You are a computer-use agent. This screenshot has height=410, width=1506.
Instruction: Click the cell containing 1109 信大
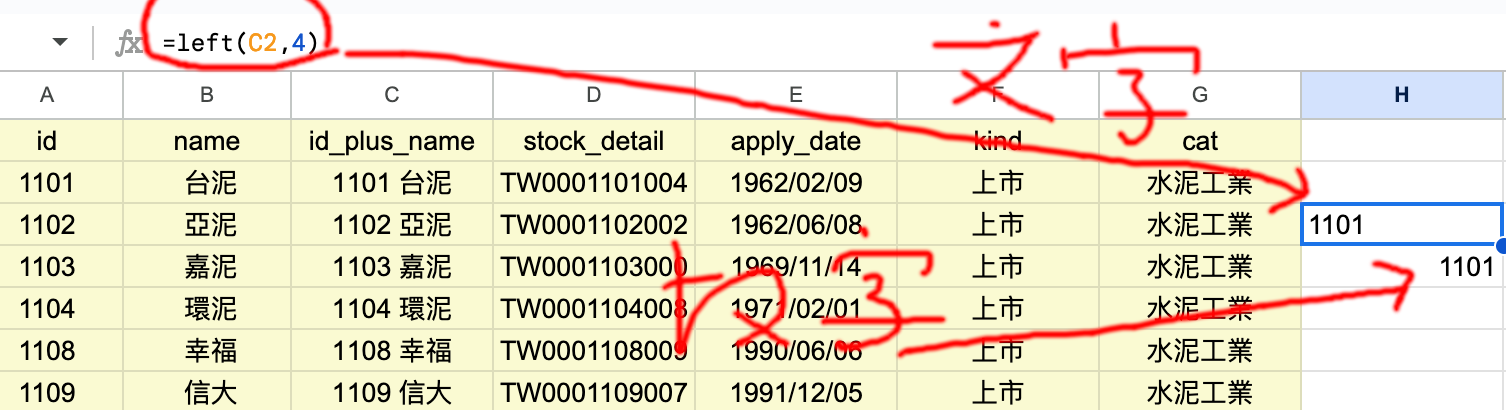392,392
